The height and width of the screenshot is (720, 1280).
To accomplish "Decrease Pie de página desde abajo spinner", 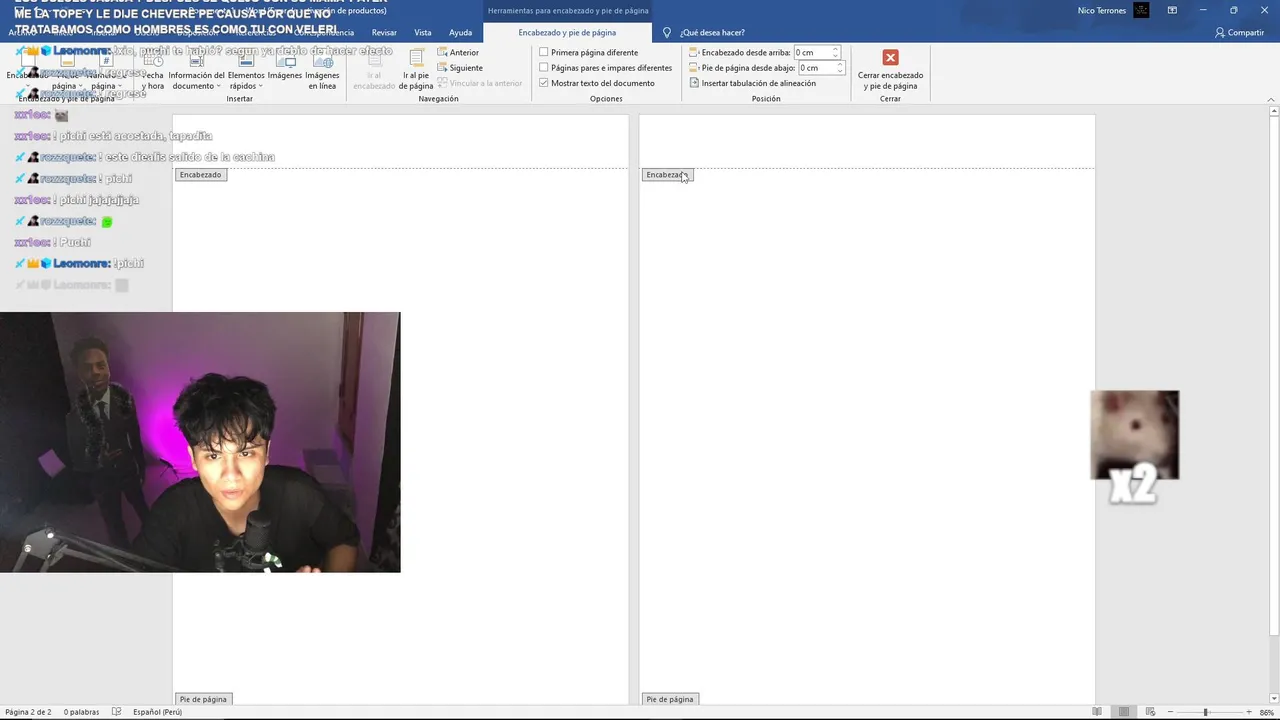I will click(x=840, y=71).
